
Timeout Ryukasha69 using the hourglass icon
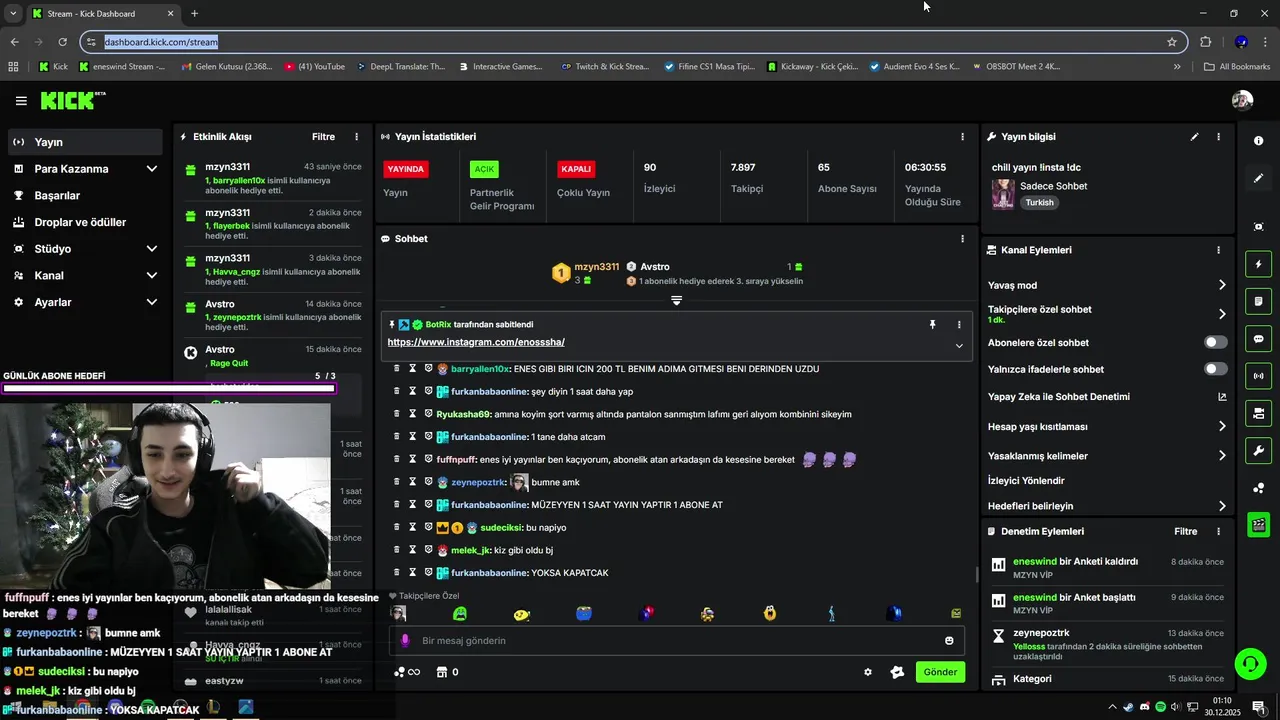[412, 414]
